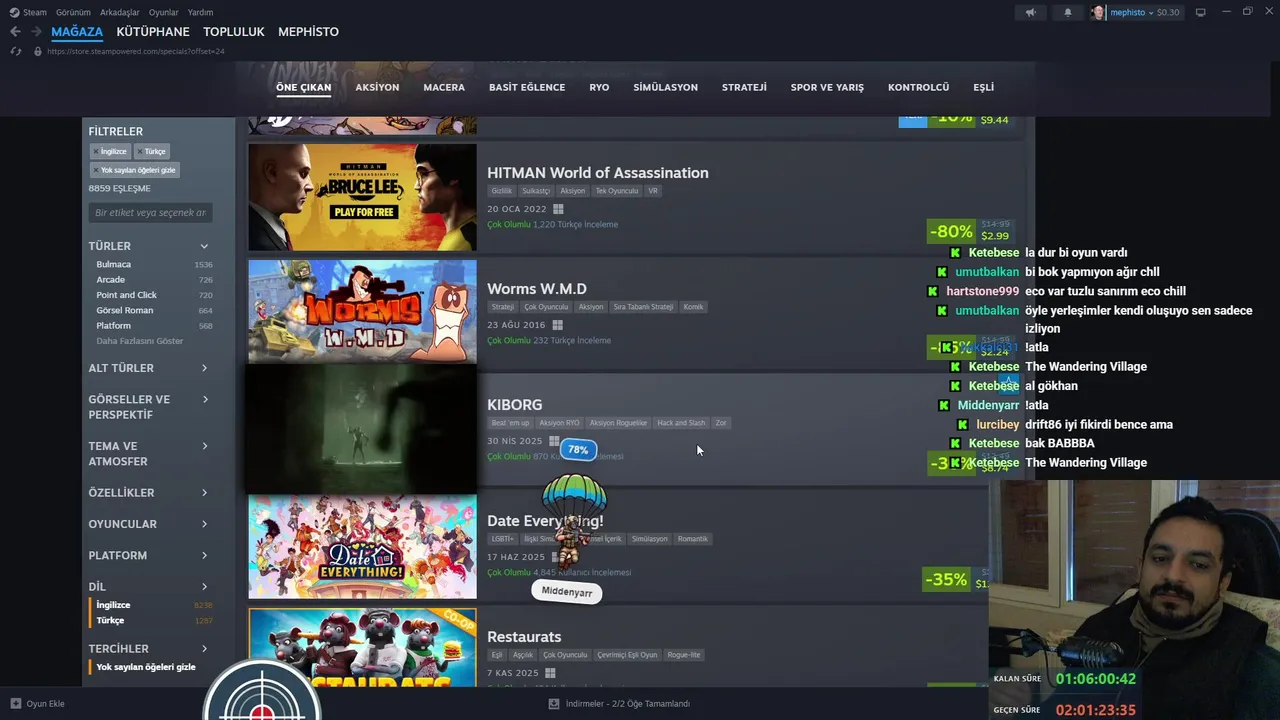Select the BASİT EĞLENCE category tab

pyautogui.click(x=527, y=88)
